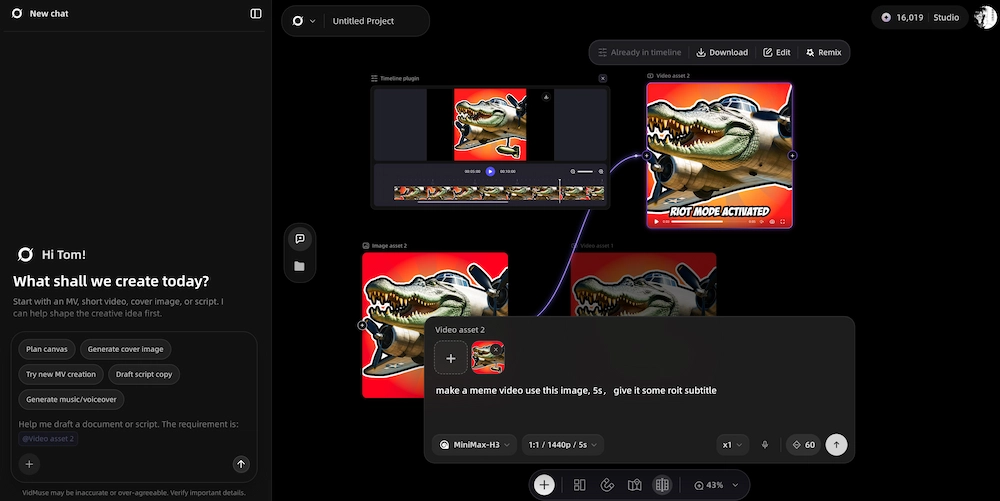Toggle the timeline plugin toolbar icon

(662, 485)
